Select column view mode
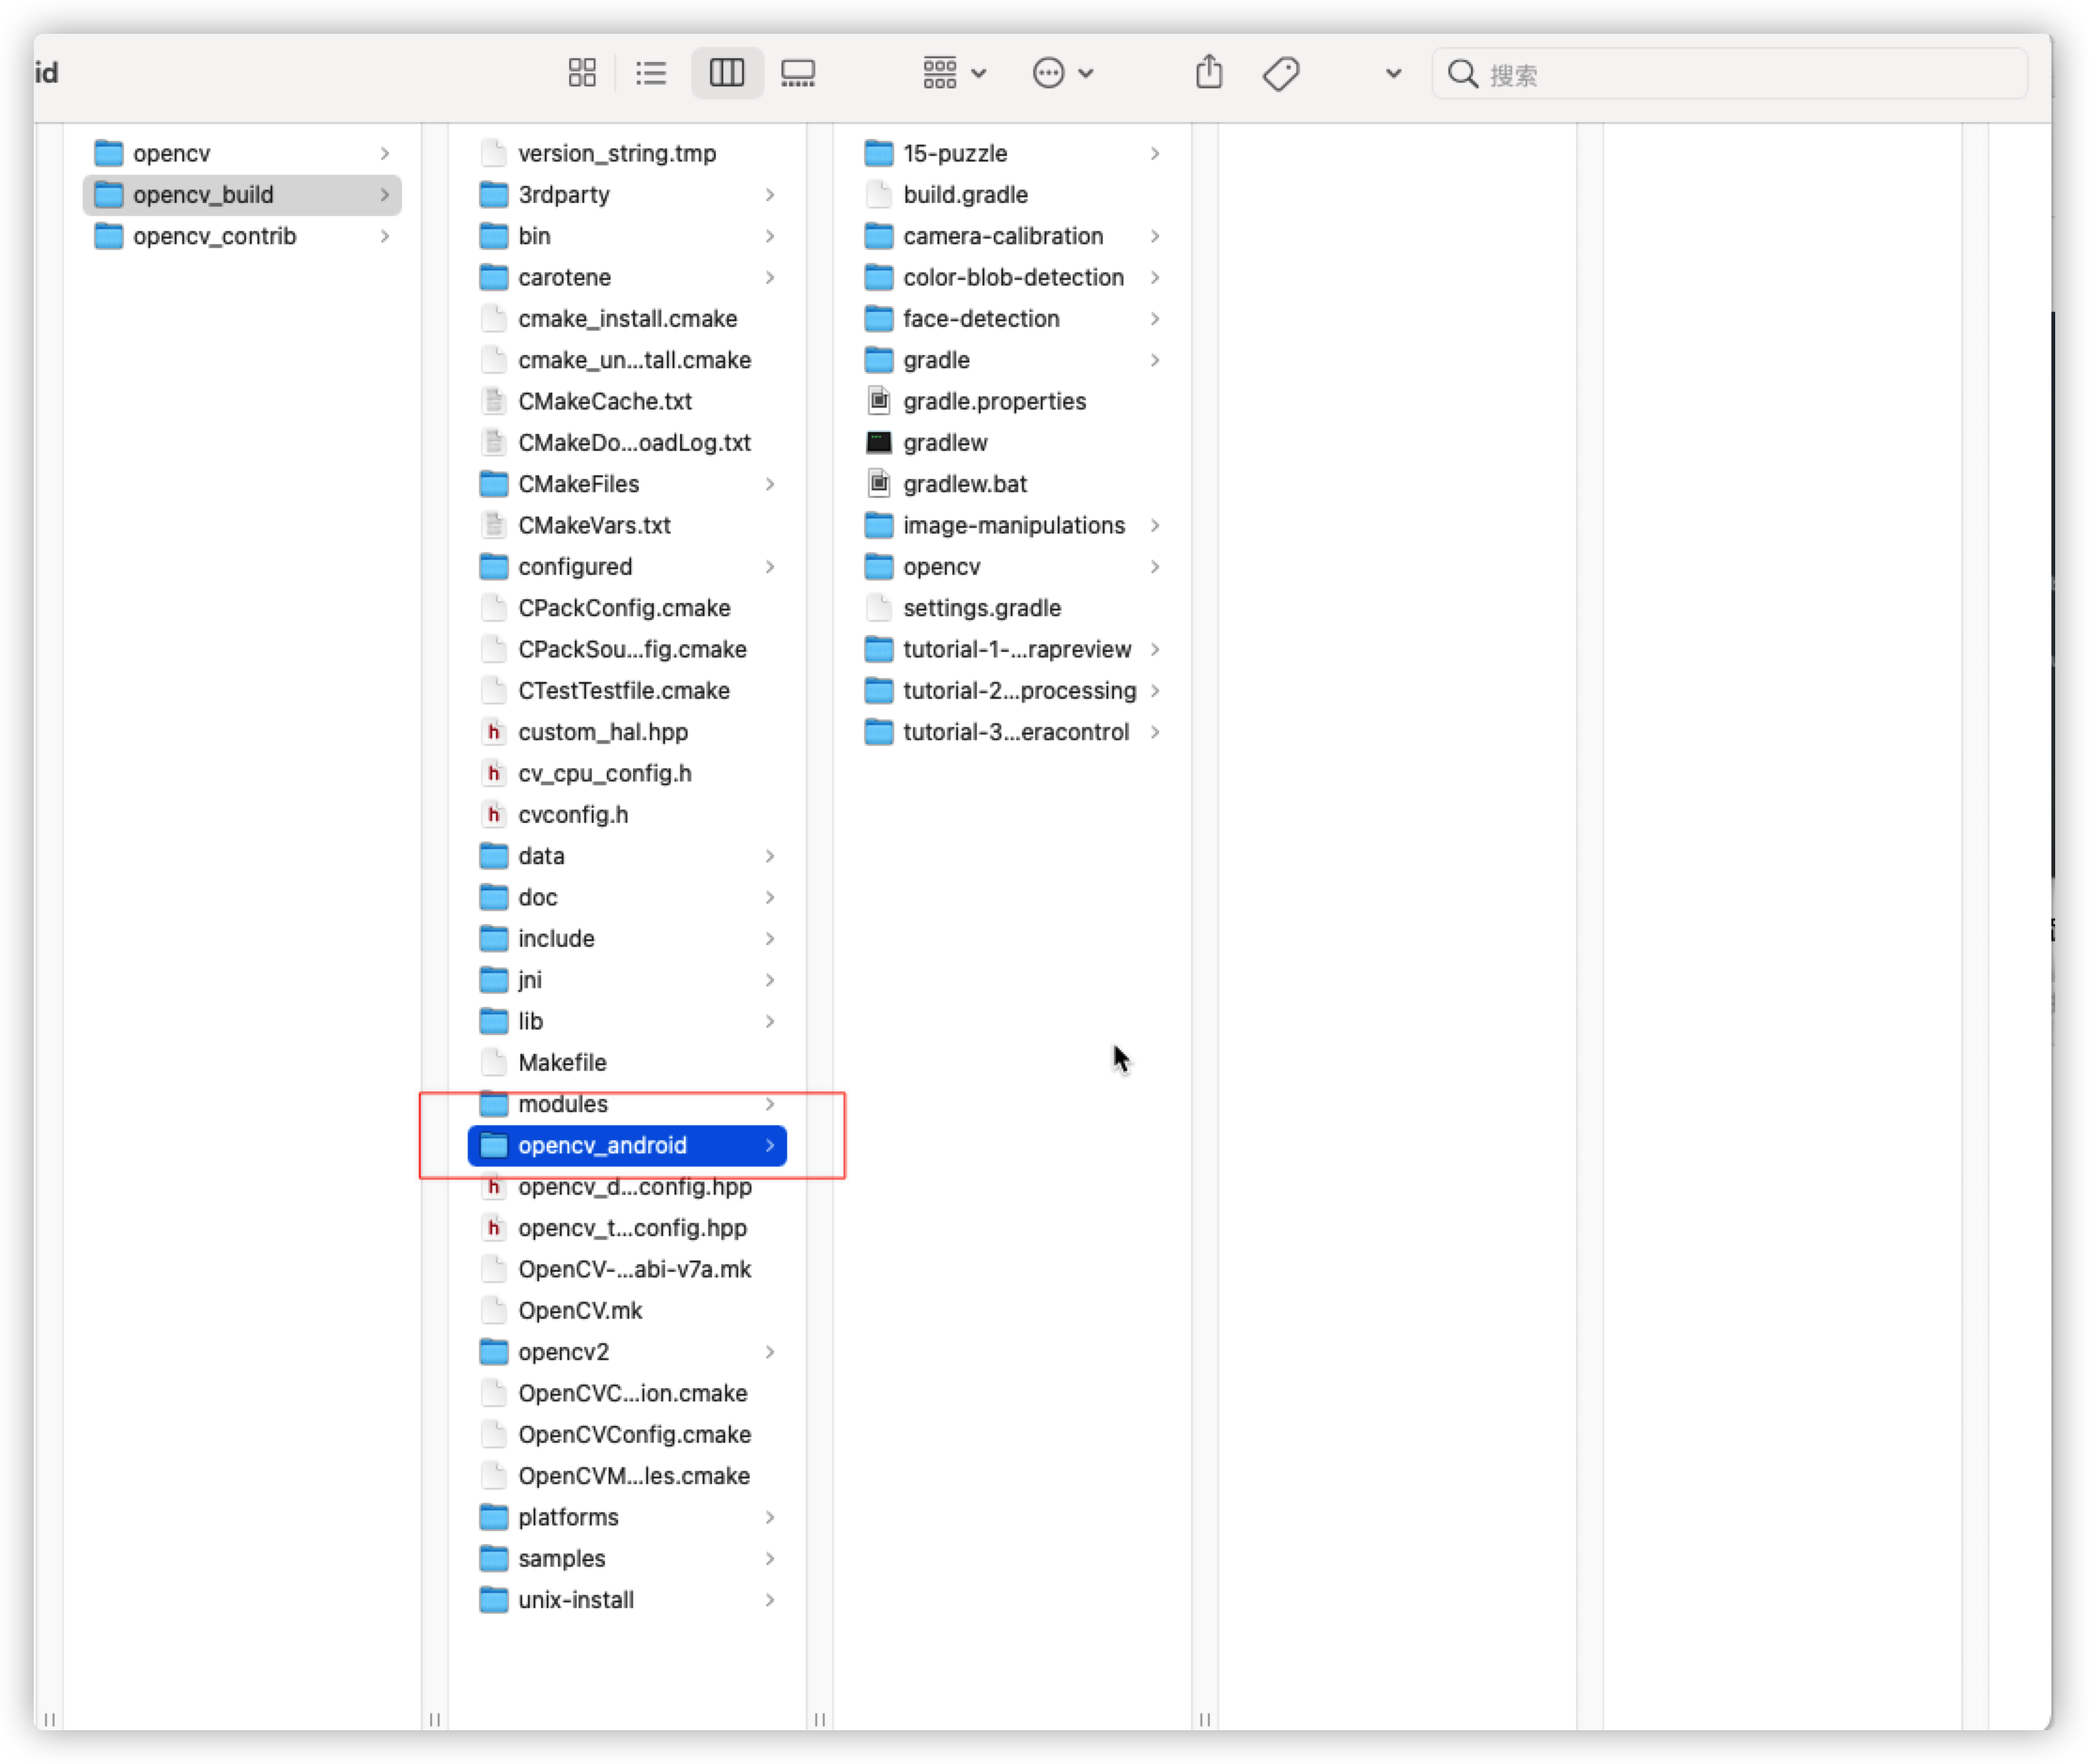The width and height of the screenshot is (2089, 1764). pos(727,73)
